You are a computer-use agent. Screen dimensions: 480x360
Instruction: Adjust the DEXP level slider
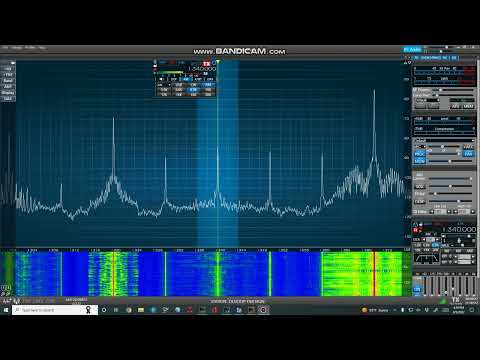click(x=451, y=201)
